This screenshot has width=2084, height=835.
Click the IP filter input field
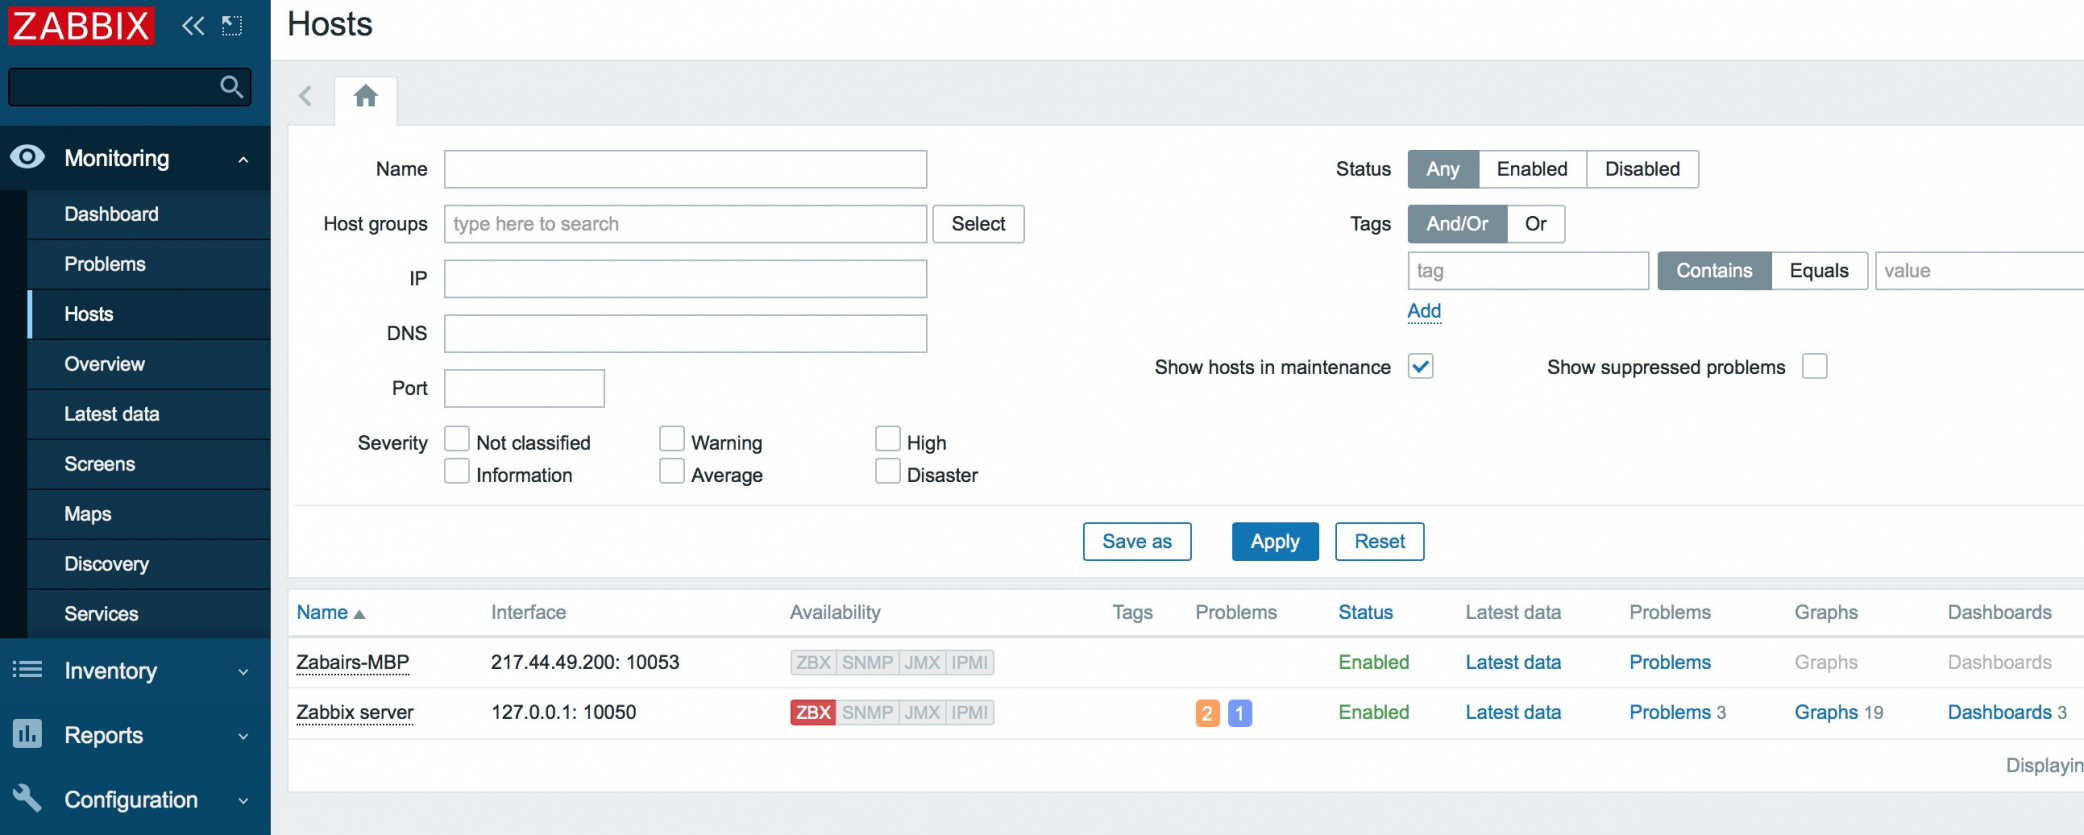(685, 279)
